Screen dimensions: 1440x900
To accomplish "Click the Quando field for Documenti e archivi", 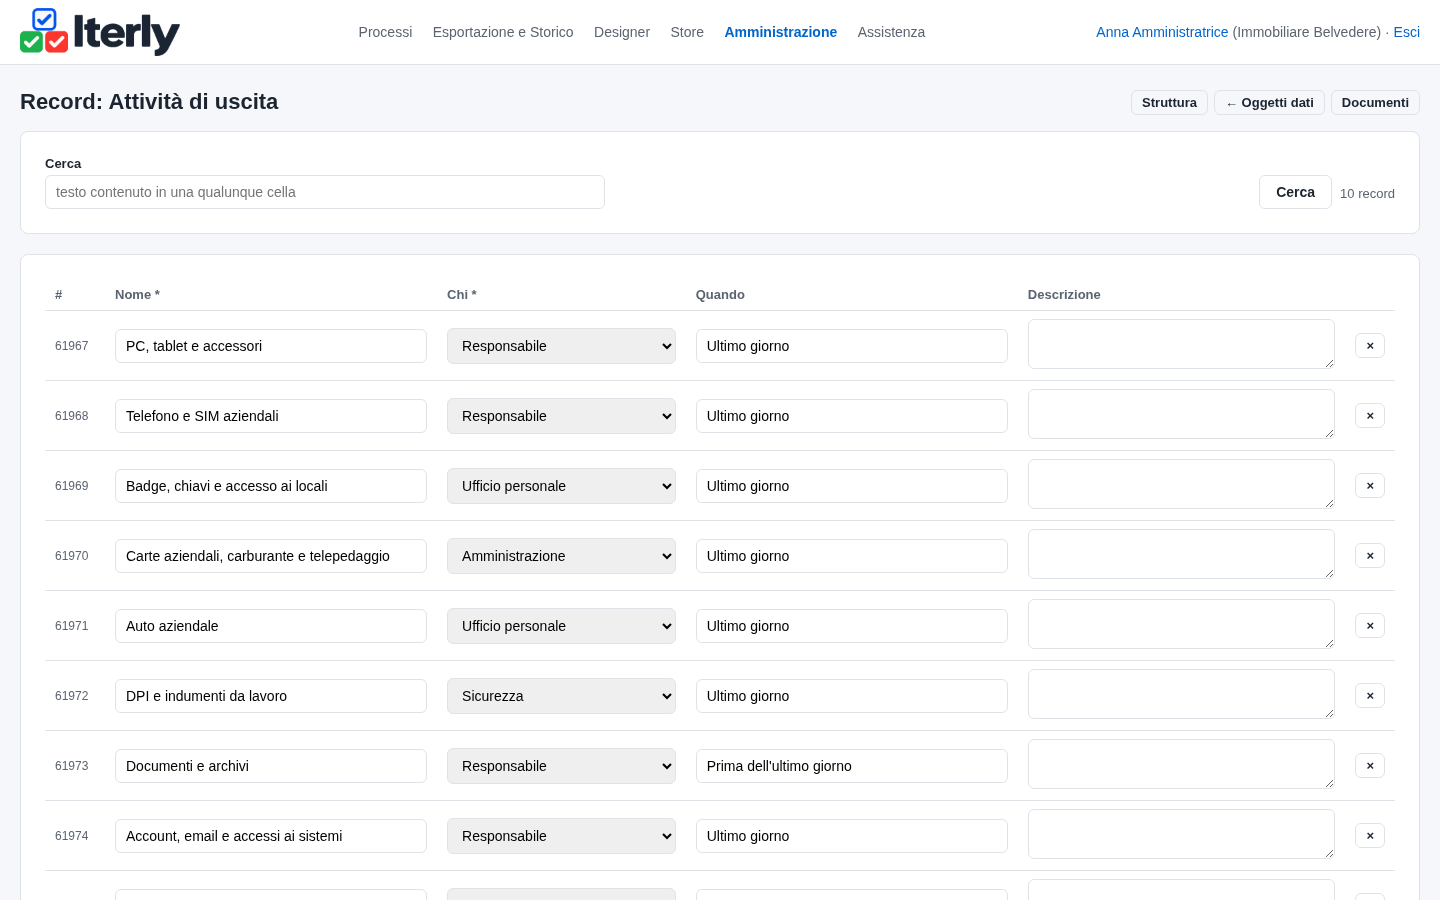I will [x=852, y=766].
